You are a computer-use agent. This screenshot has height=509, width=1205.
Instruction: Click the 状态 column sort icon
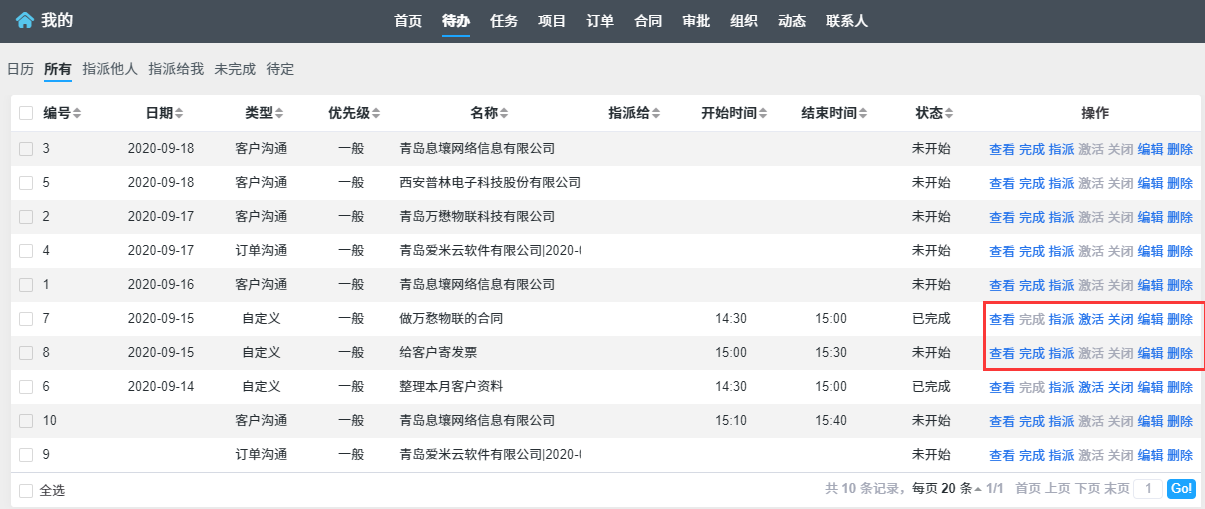(x=949, y=114)
